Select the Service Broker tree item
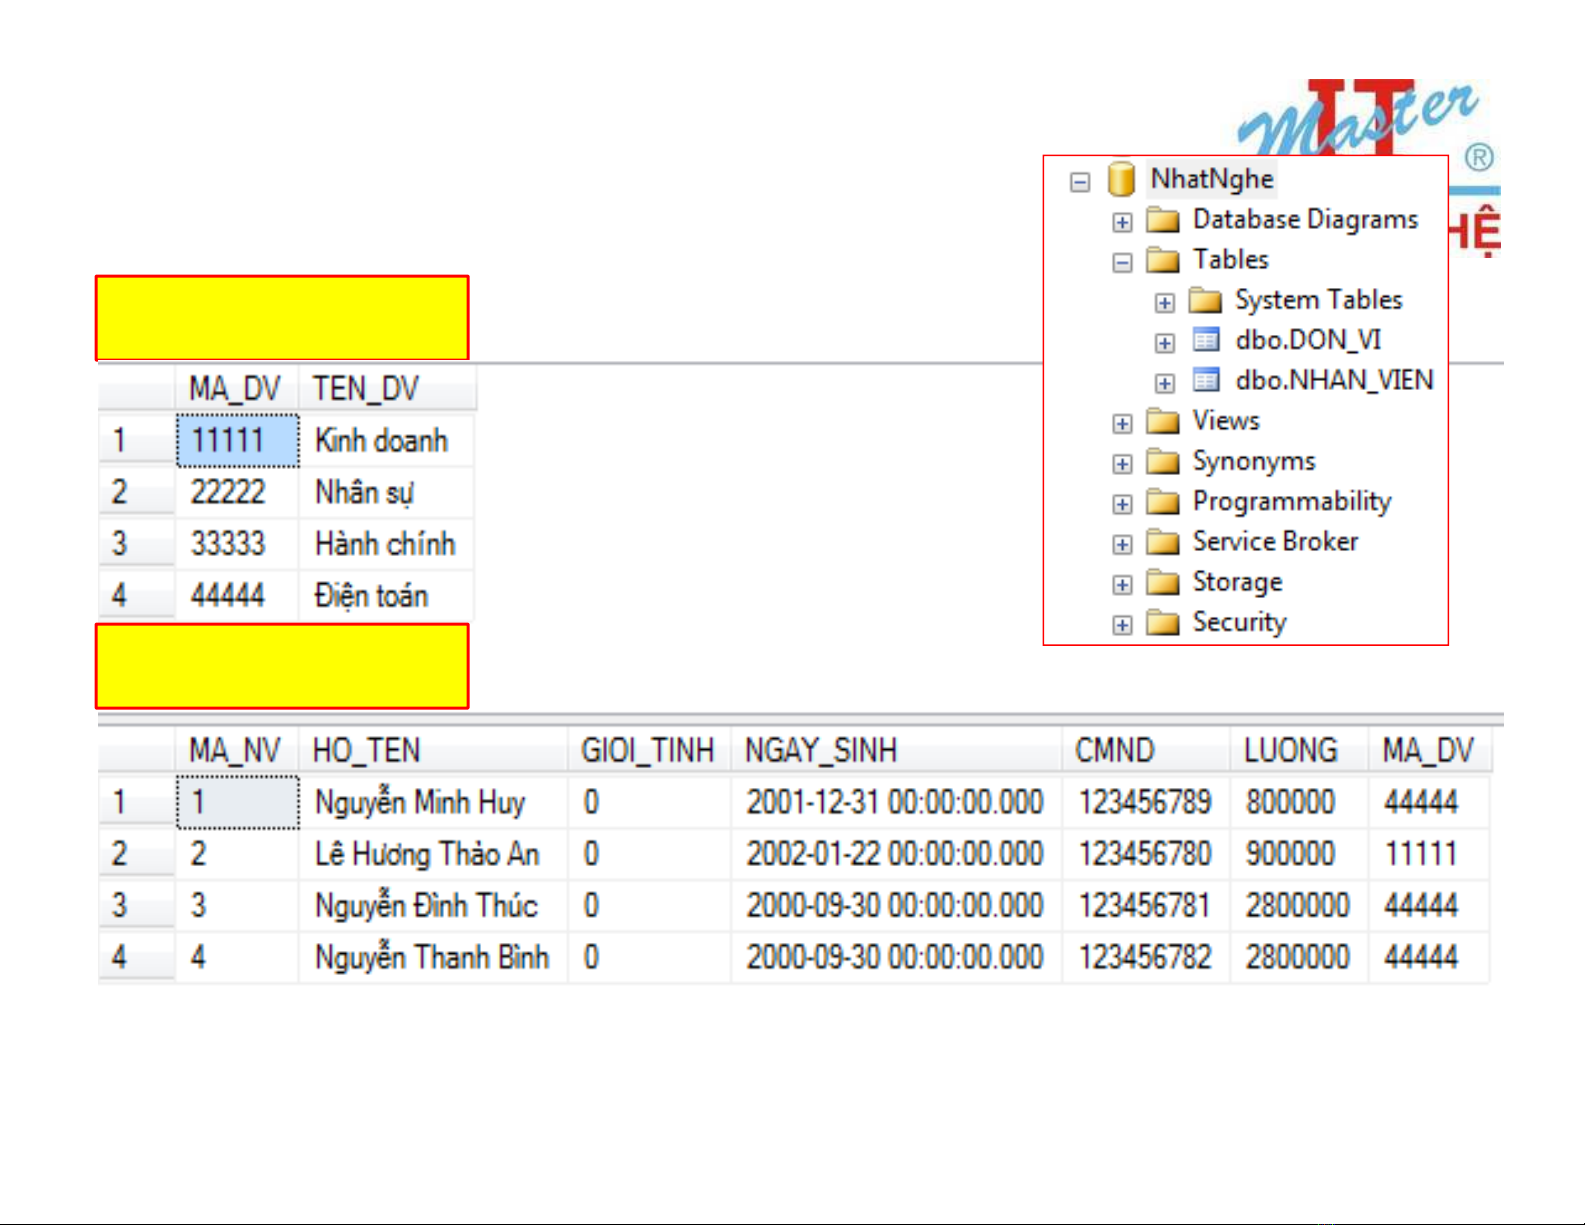This screenshot has width=1585, height=1225. (x=1275, y=542)
